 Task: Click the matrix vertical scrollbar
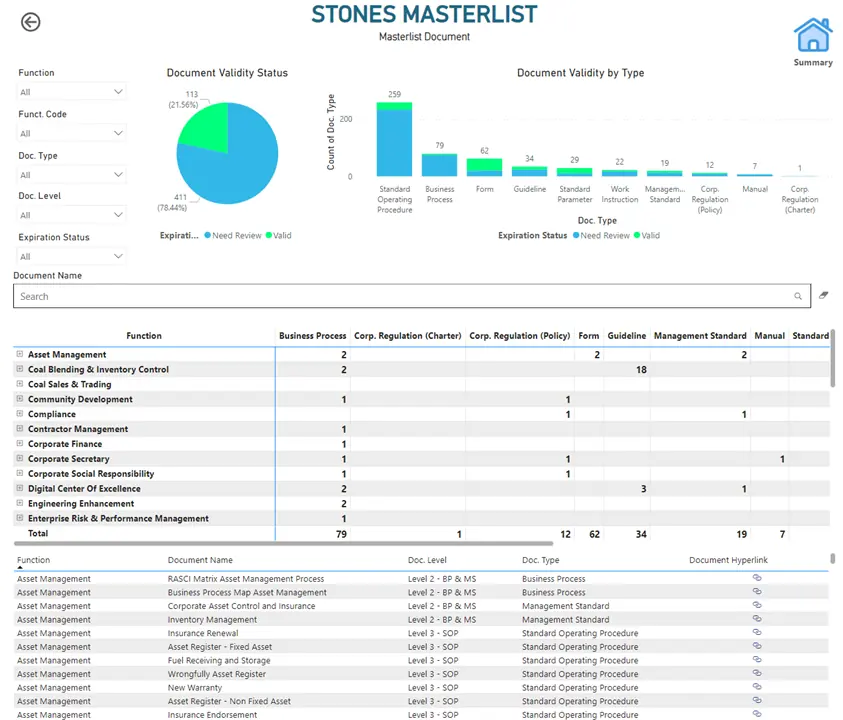(833, 359)
